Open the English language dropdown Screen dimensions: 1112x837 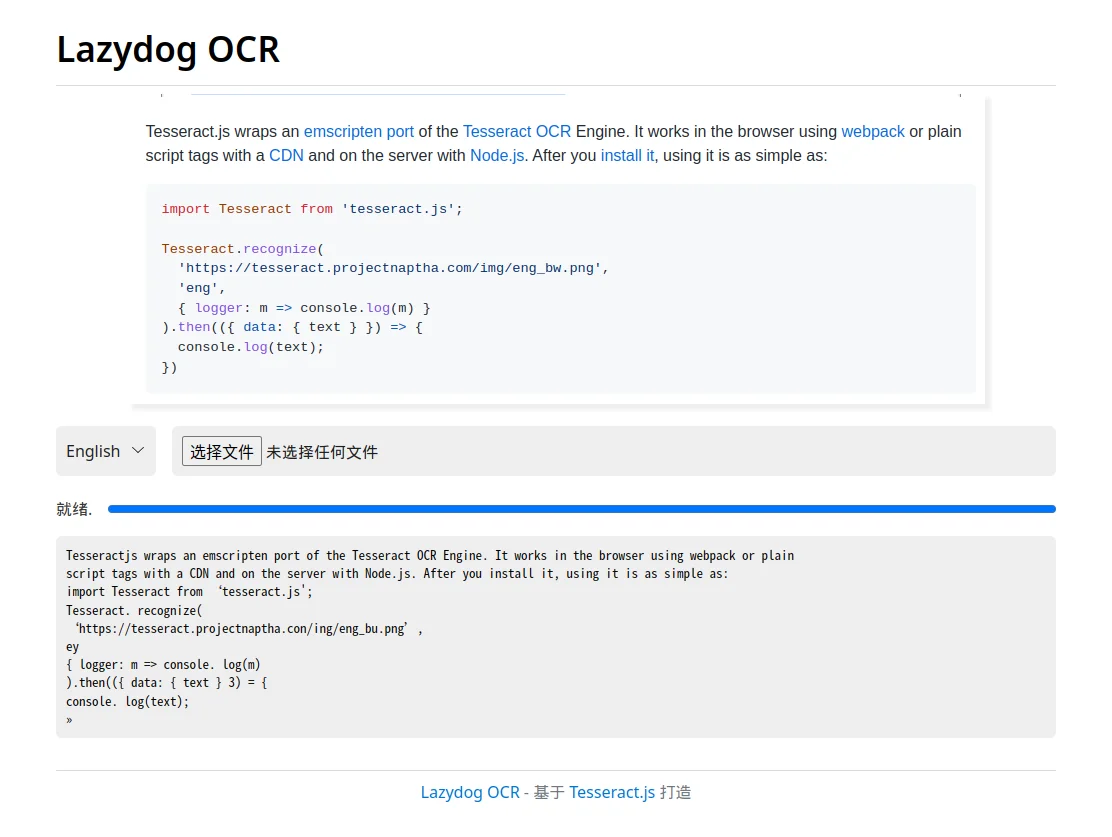point(105,451)
